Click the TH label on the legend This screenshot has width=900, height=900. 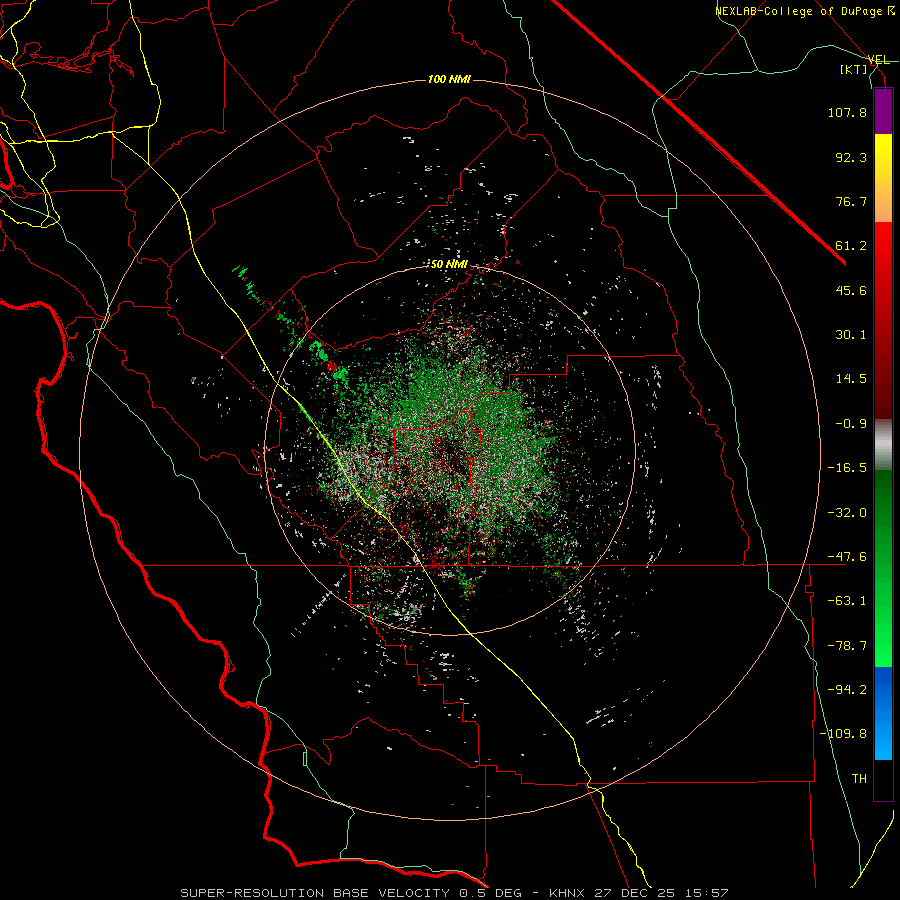coord(859,779)
